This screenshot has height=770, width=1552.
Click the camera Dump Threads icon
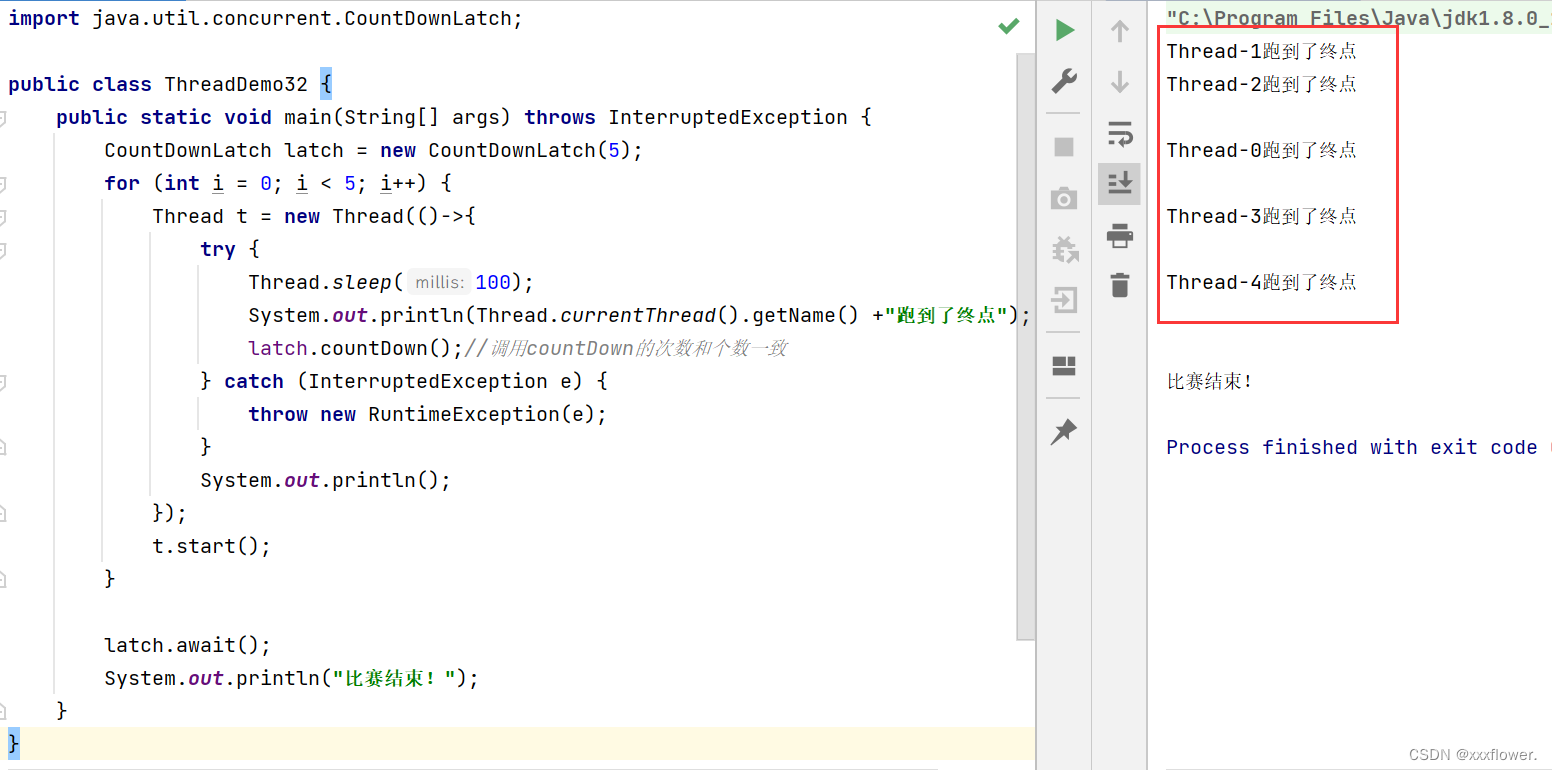(1064, 198)
